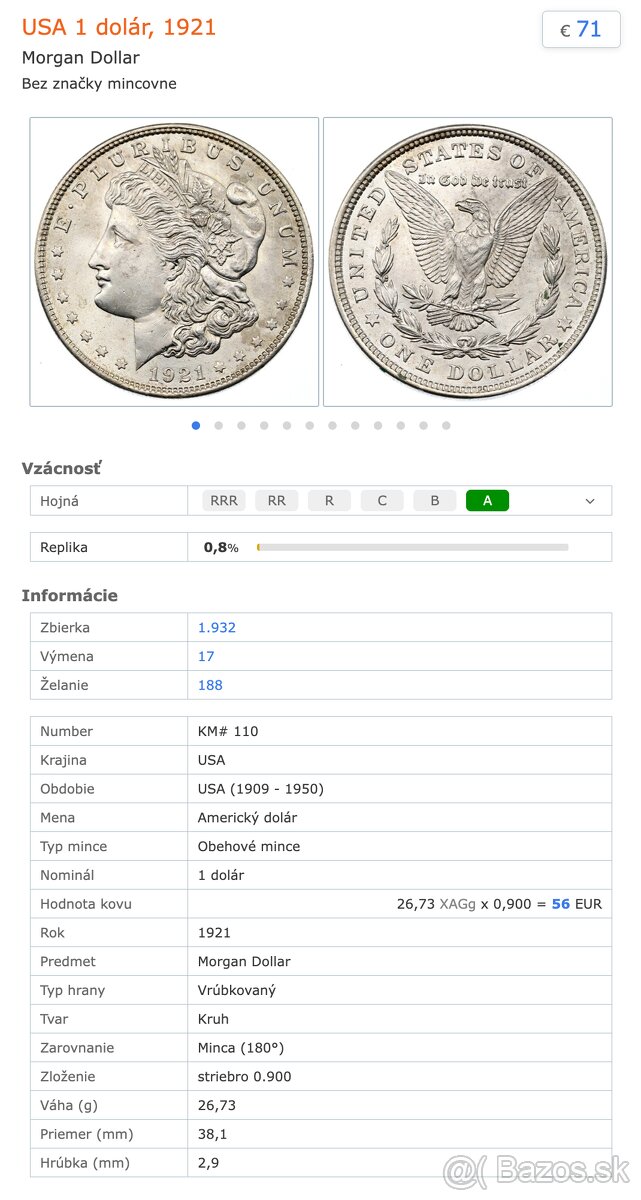Select the first carousel dot
Screen dimensions: 641x1200
pos(196,425)
